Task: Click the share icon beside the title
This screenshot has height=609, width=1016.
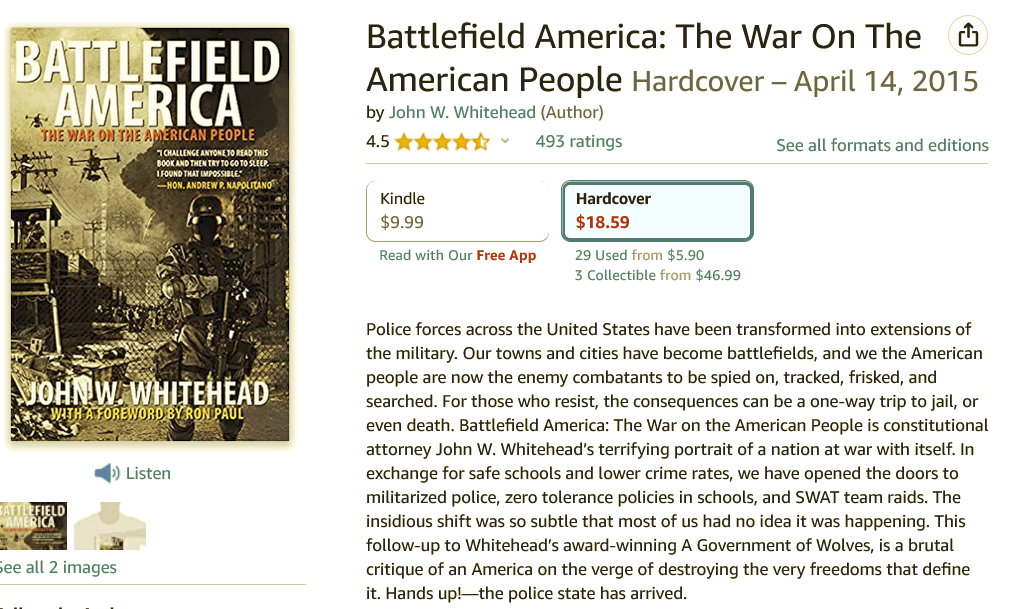Action: [967, 36]
